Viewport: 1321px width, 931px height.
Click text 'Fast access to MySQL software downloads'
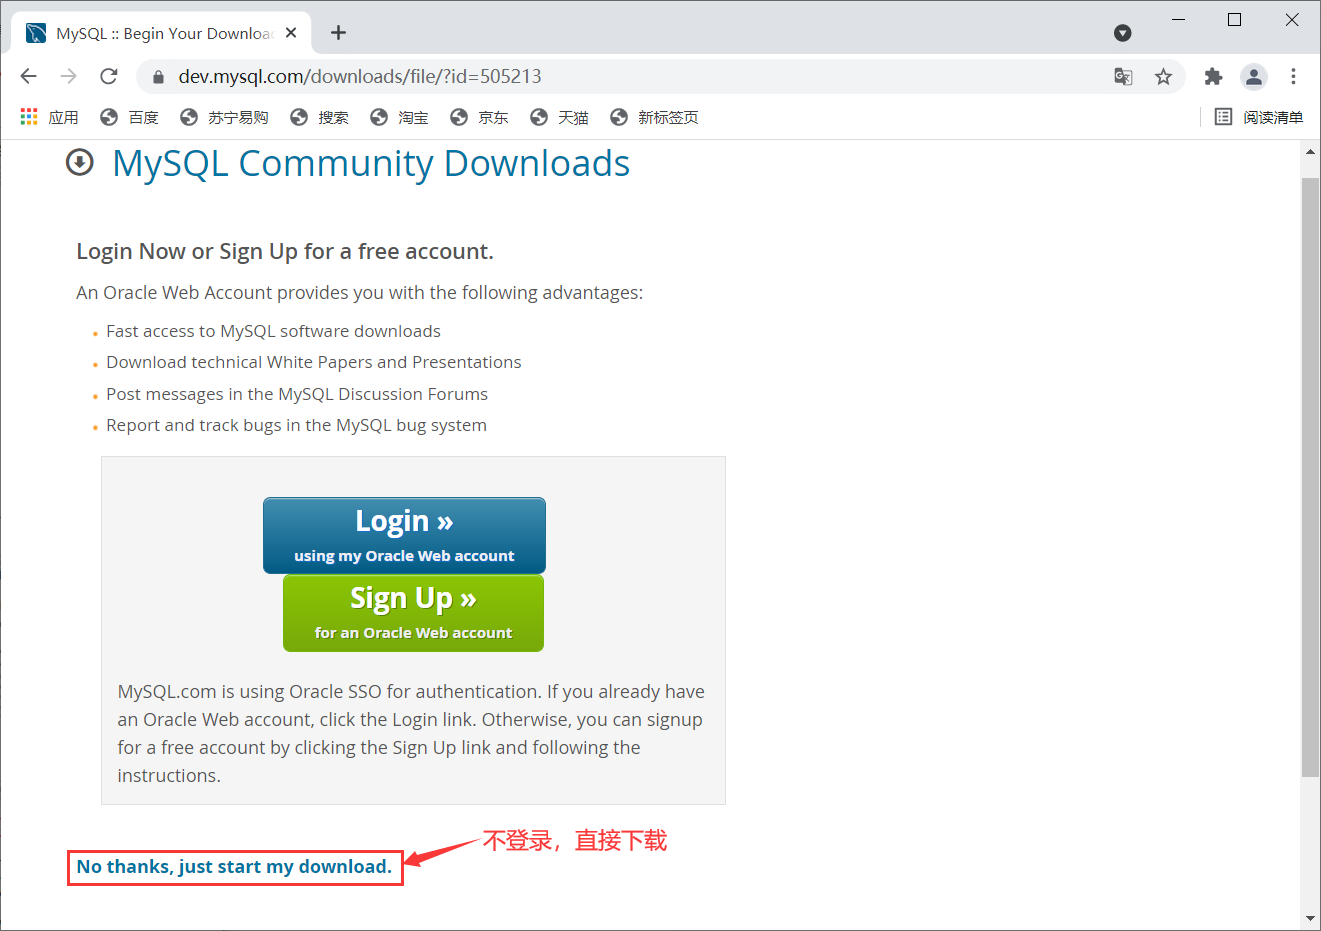pyautogui.click(x=273, y=331)
